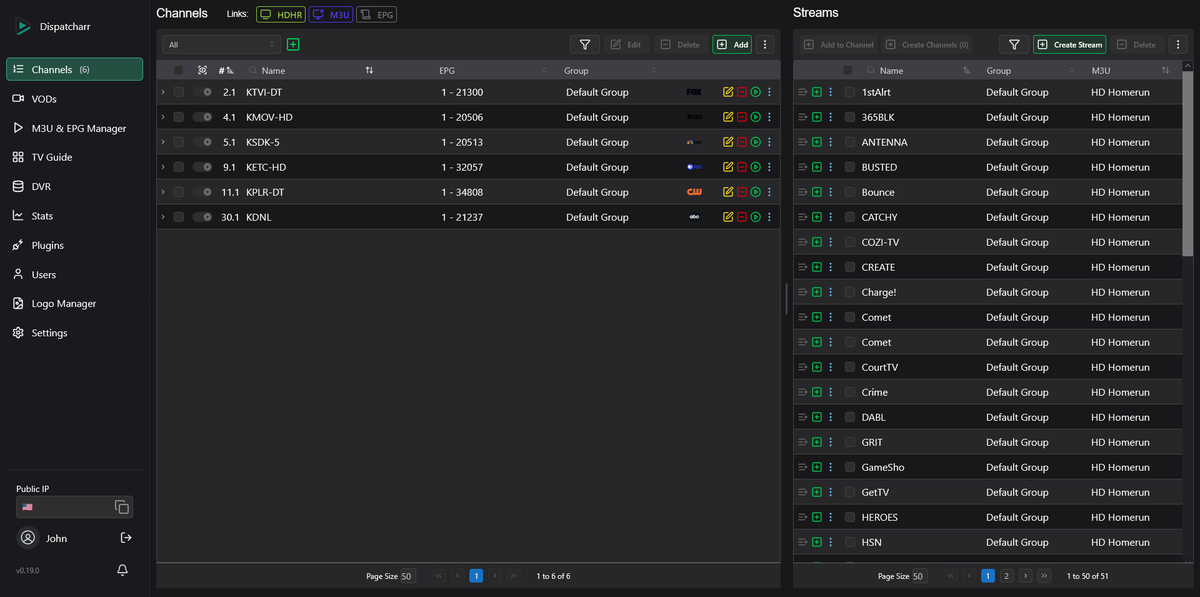Click the green plus beside the All dropdown

pos(293,44)
